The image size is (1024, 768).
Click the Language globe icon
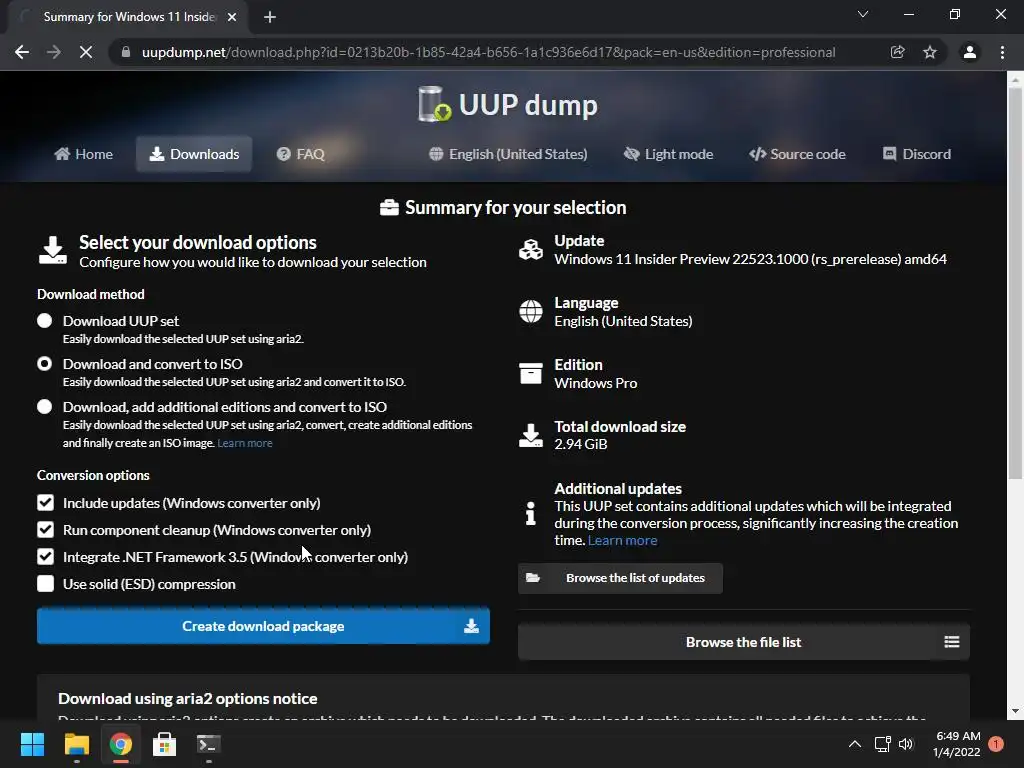pyautogui.click(x=530, y=312)
